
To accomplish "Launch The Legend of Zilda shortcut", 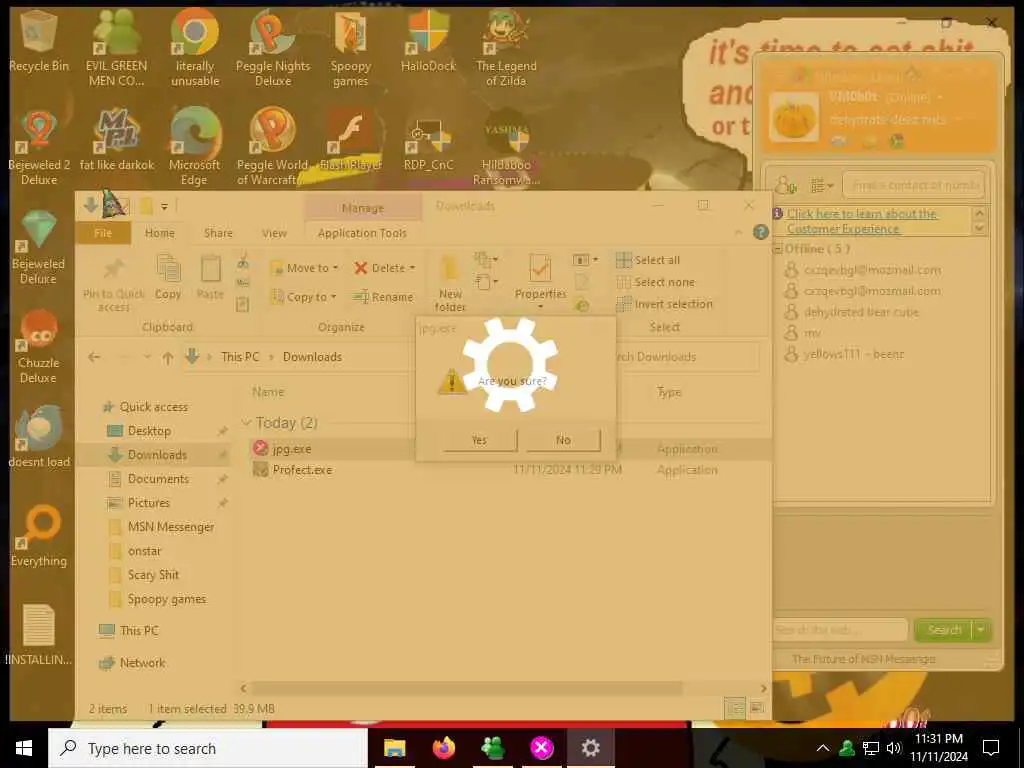I will point(506,48).
